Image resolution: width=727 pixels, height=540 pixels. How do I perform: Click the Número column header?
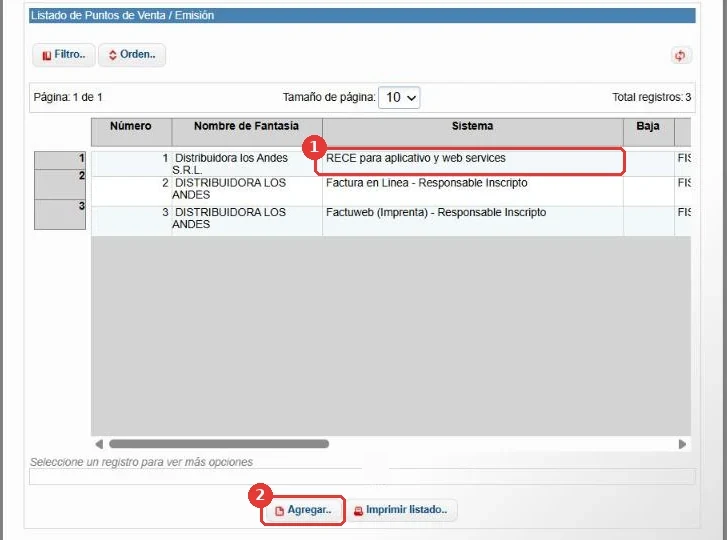tap(131, 132)
